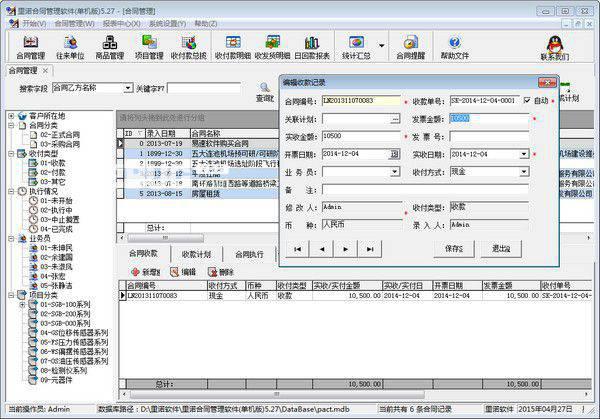
Task: Switch to the 合同执行 tab
Action: coord(249,254)
